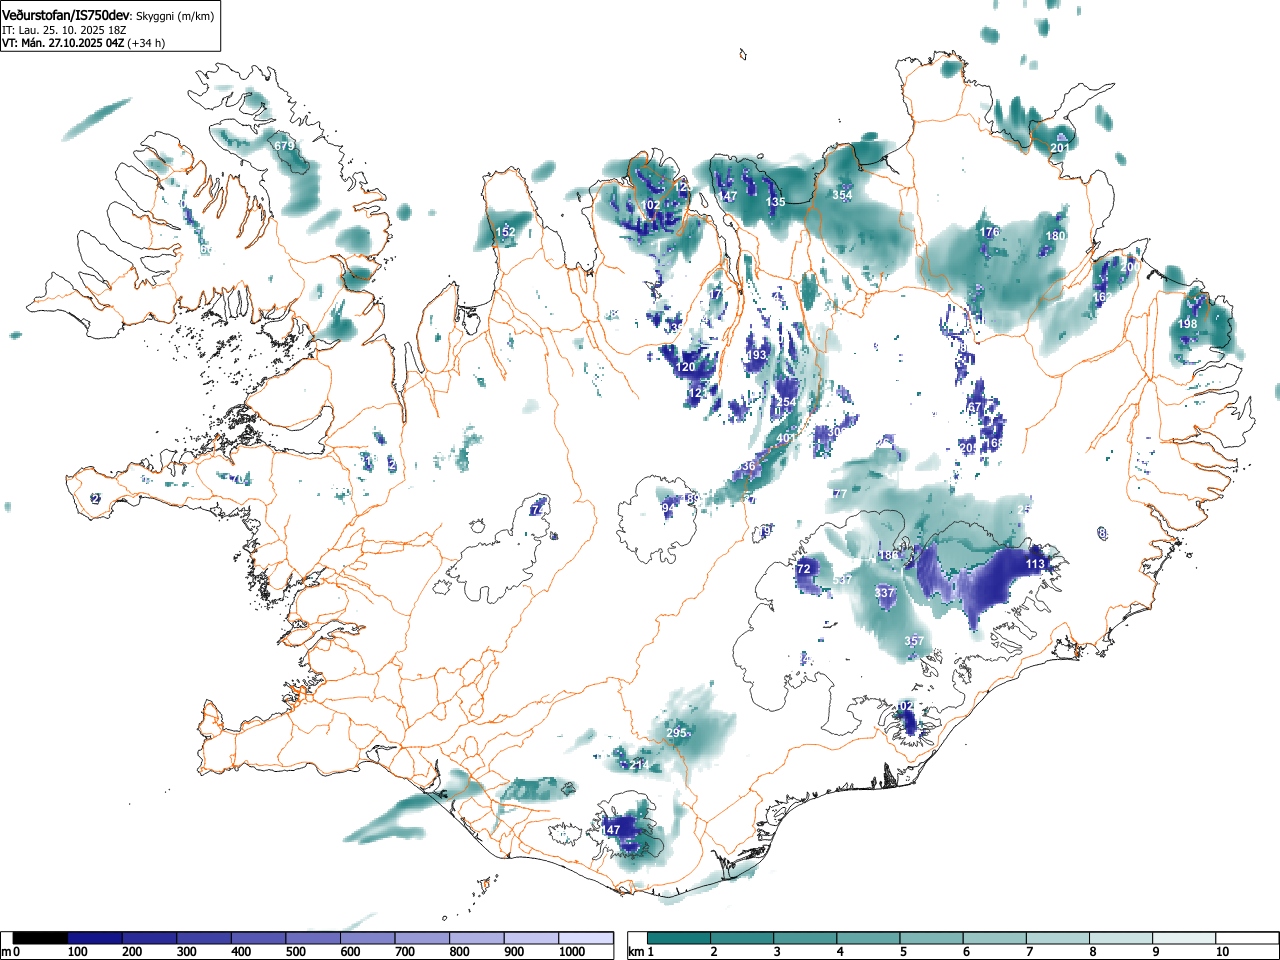Viewport: 1280px width, 960px height.
Task: Click the 152 visibility value on the map
Action: (506, 232)
